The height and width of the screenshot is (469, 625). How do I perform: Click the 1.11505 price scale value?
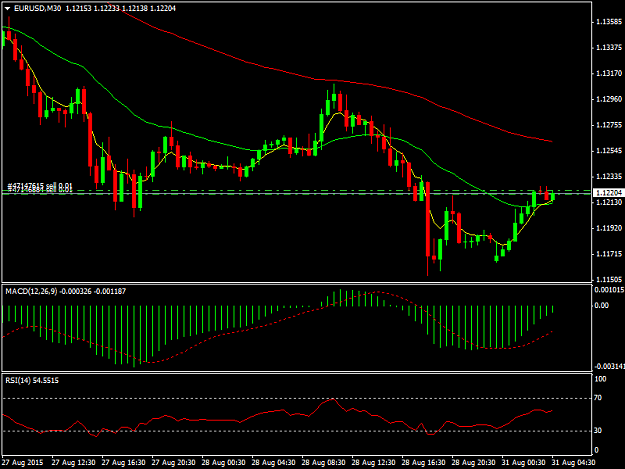(x=609, y=280)
